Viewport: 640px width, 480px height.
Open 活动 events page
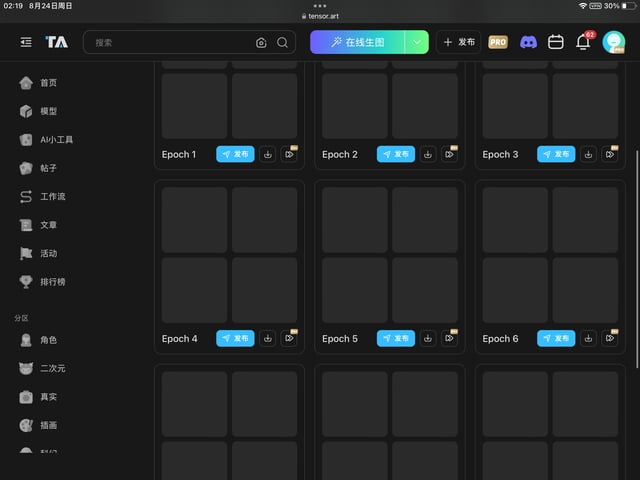point(39,253)
